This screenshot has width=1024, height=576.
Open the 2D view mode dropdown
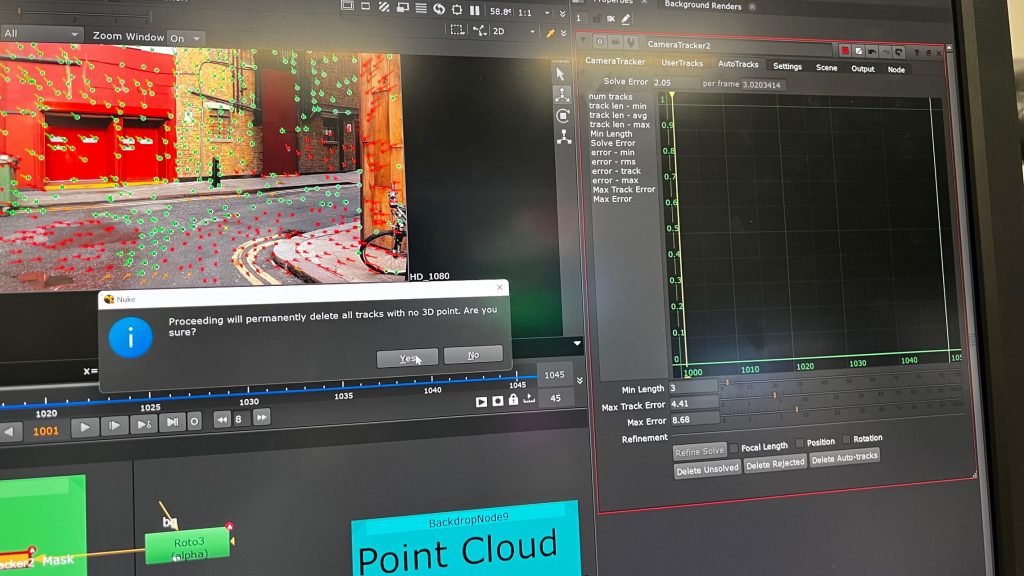click(514, 31)
